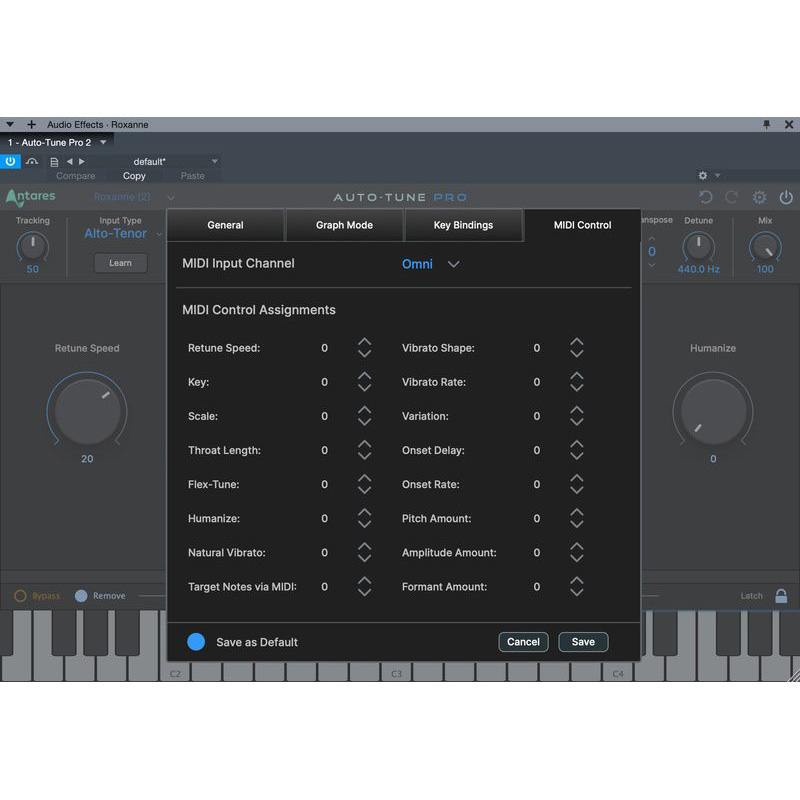
Task: Click the automation mode icon beside power
Action: tap(32, 162)
